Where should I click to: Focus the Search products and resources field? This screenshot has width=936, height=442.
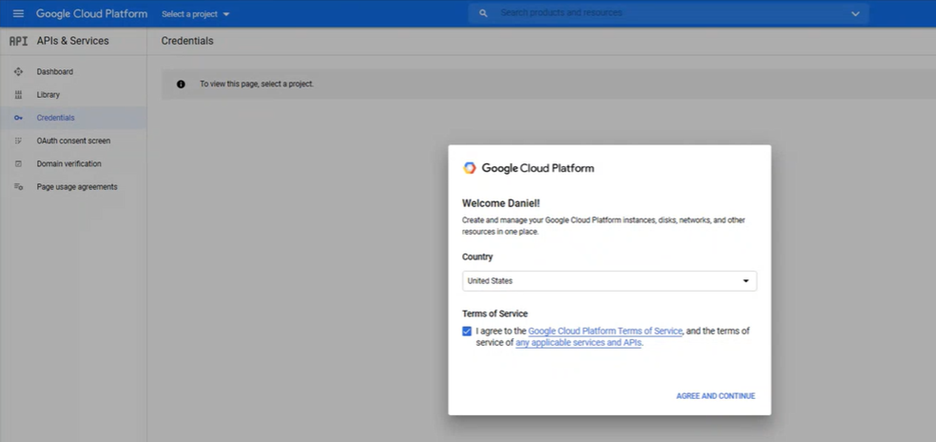pyautogui.click(x=669, y=13)
